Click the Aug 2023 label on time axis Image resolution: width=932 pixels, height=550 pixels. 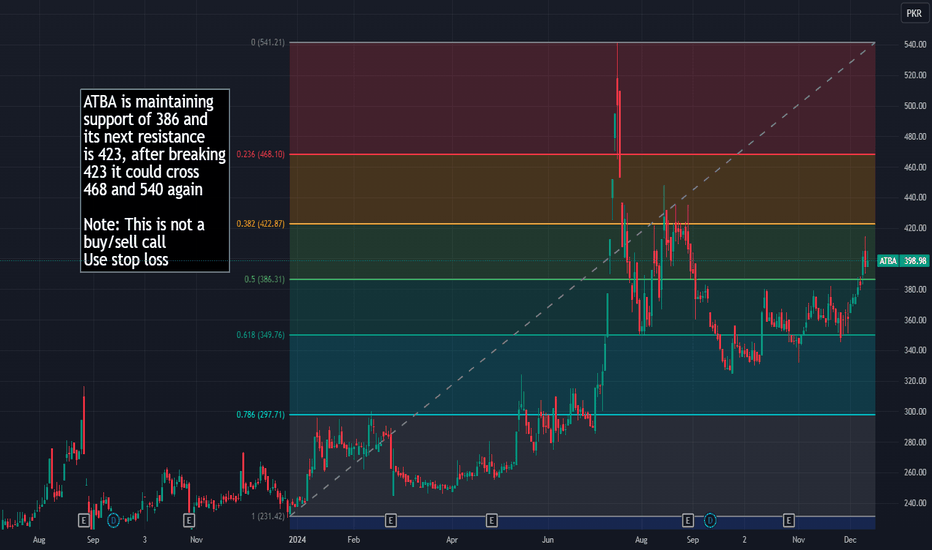pyautogui.click(x=39, y=540)
